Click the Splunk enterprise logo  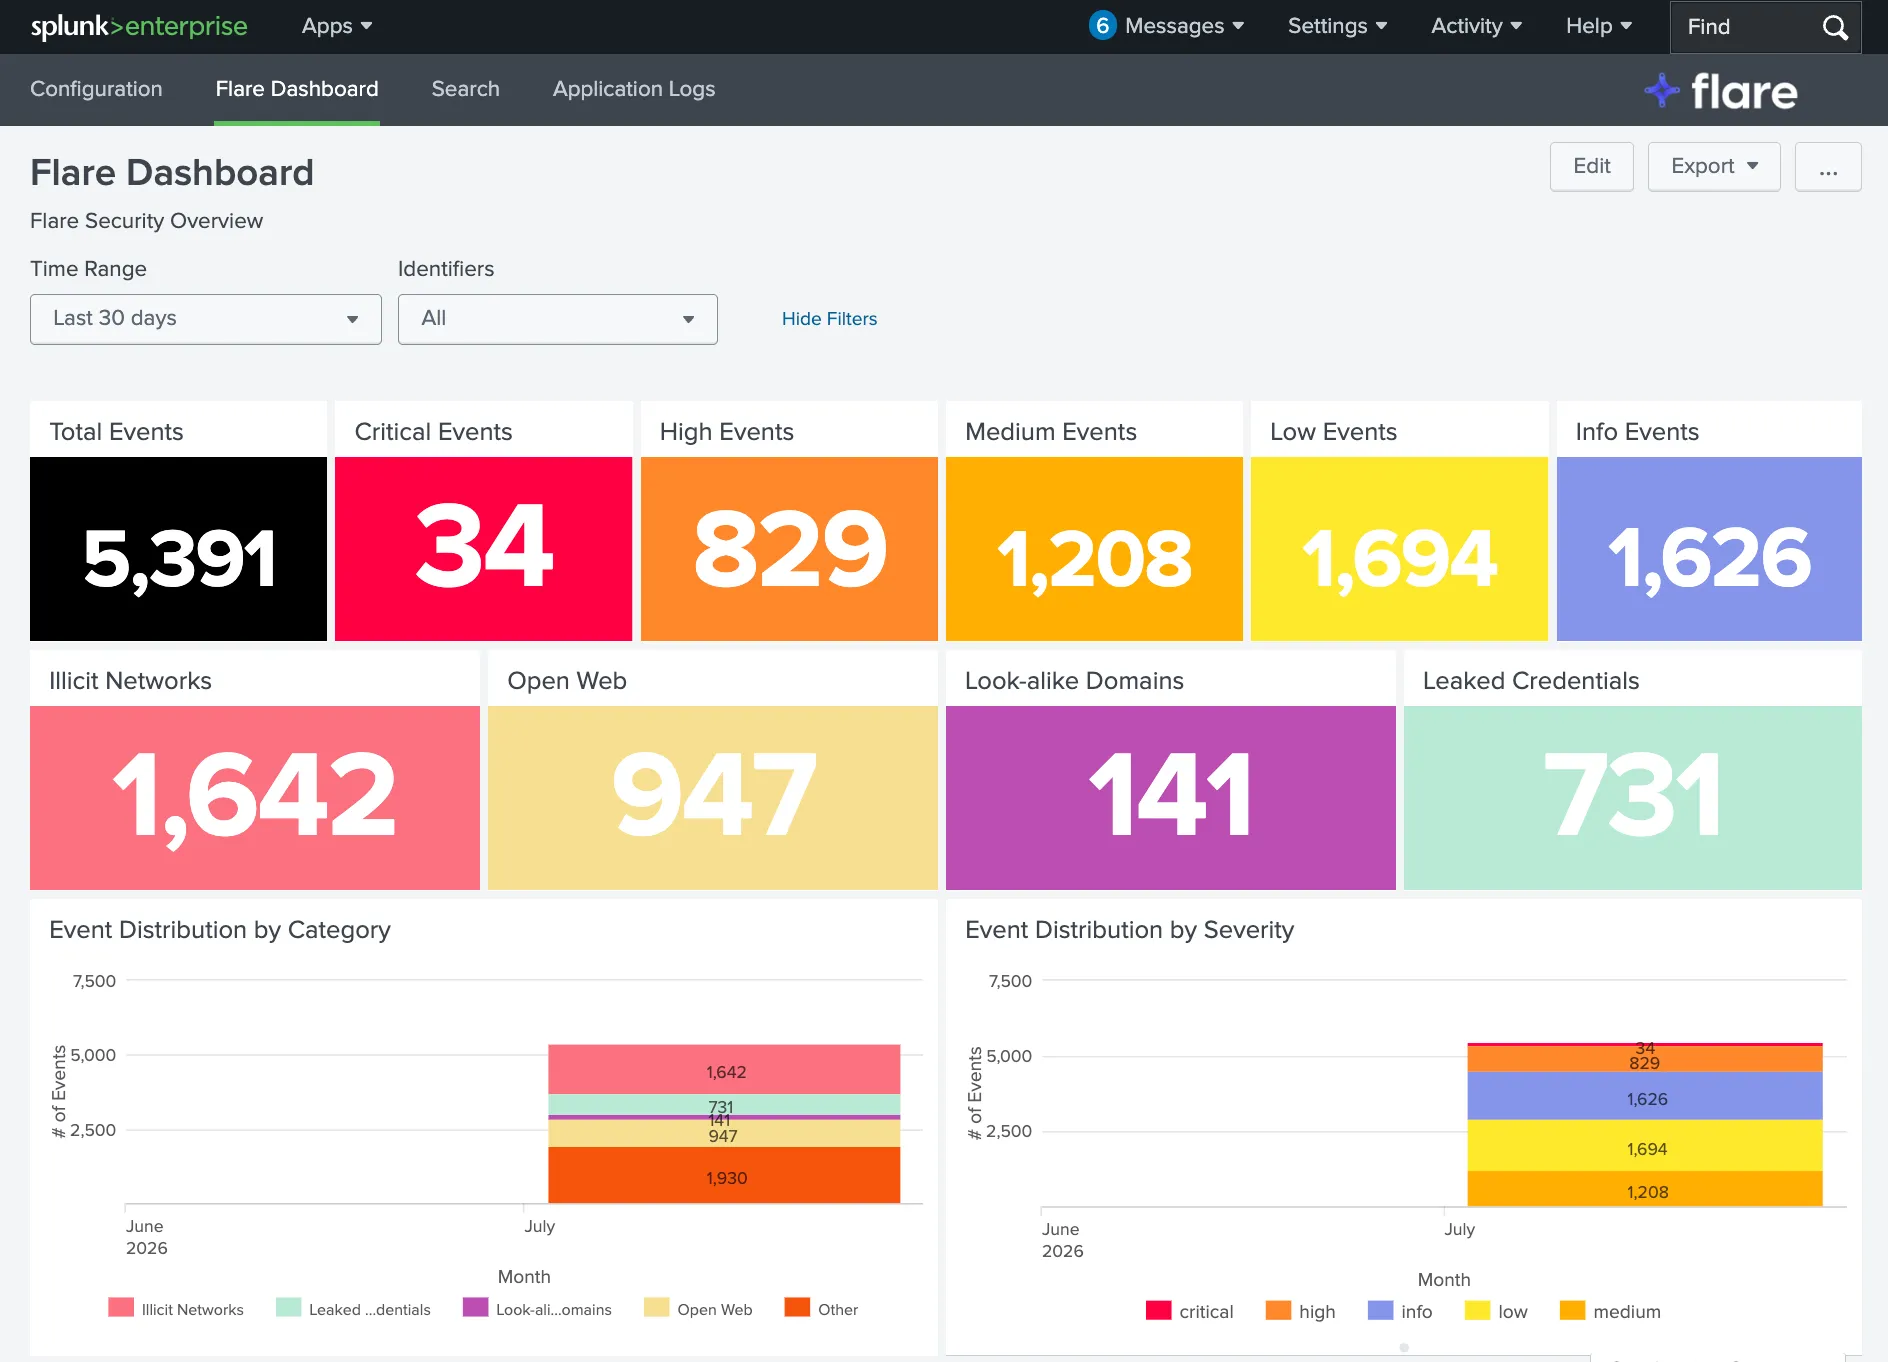139,26
